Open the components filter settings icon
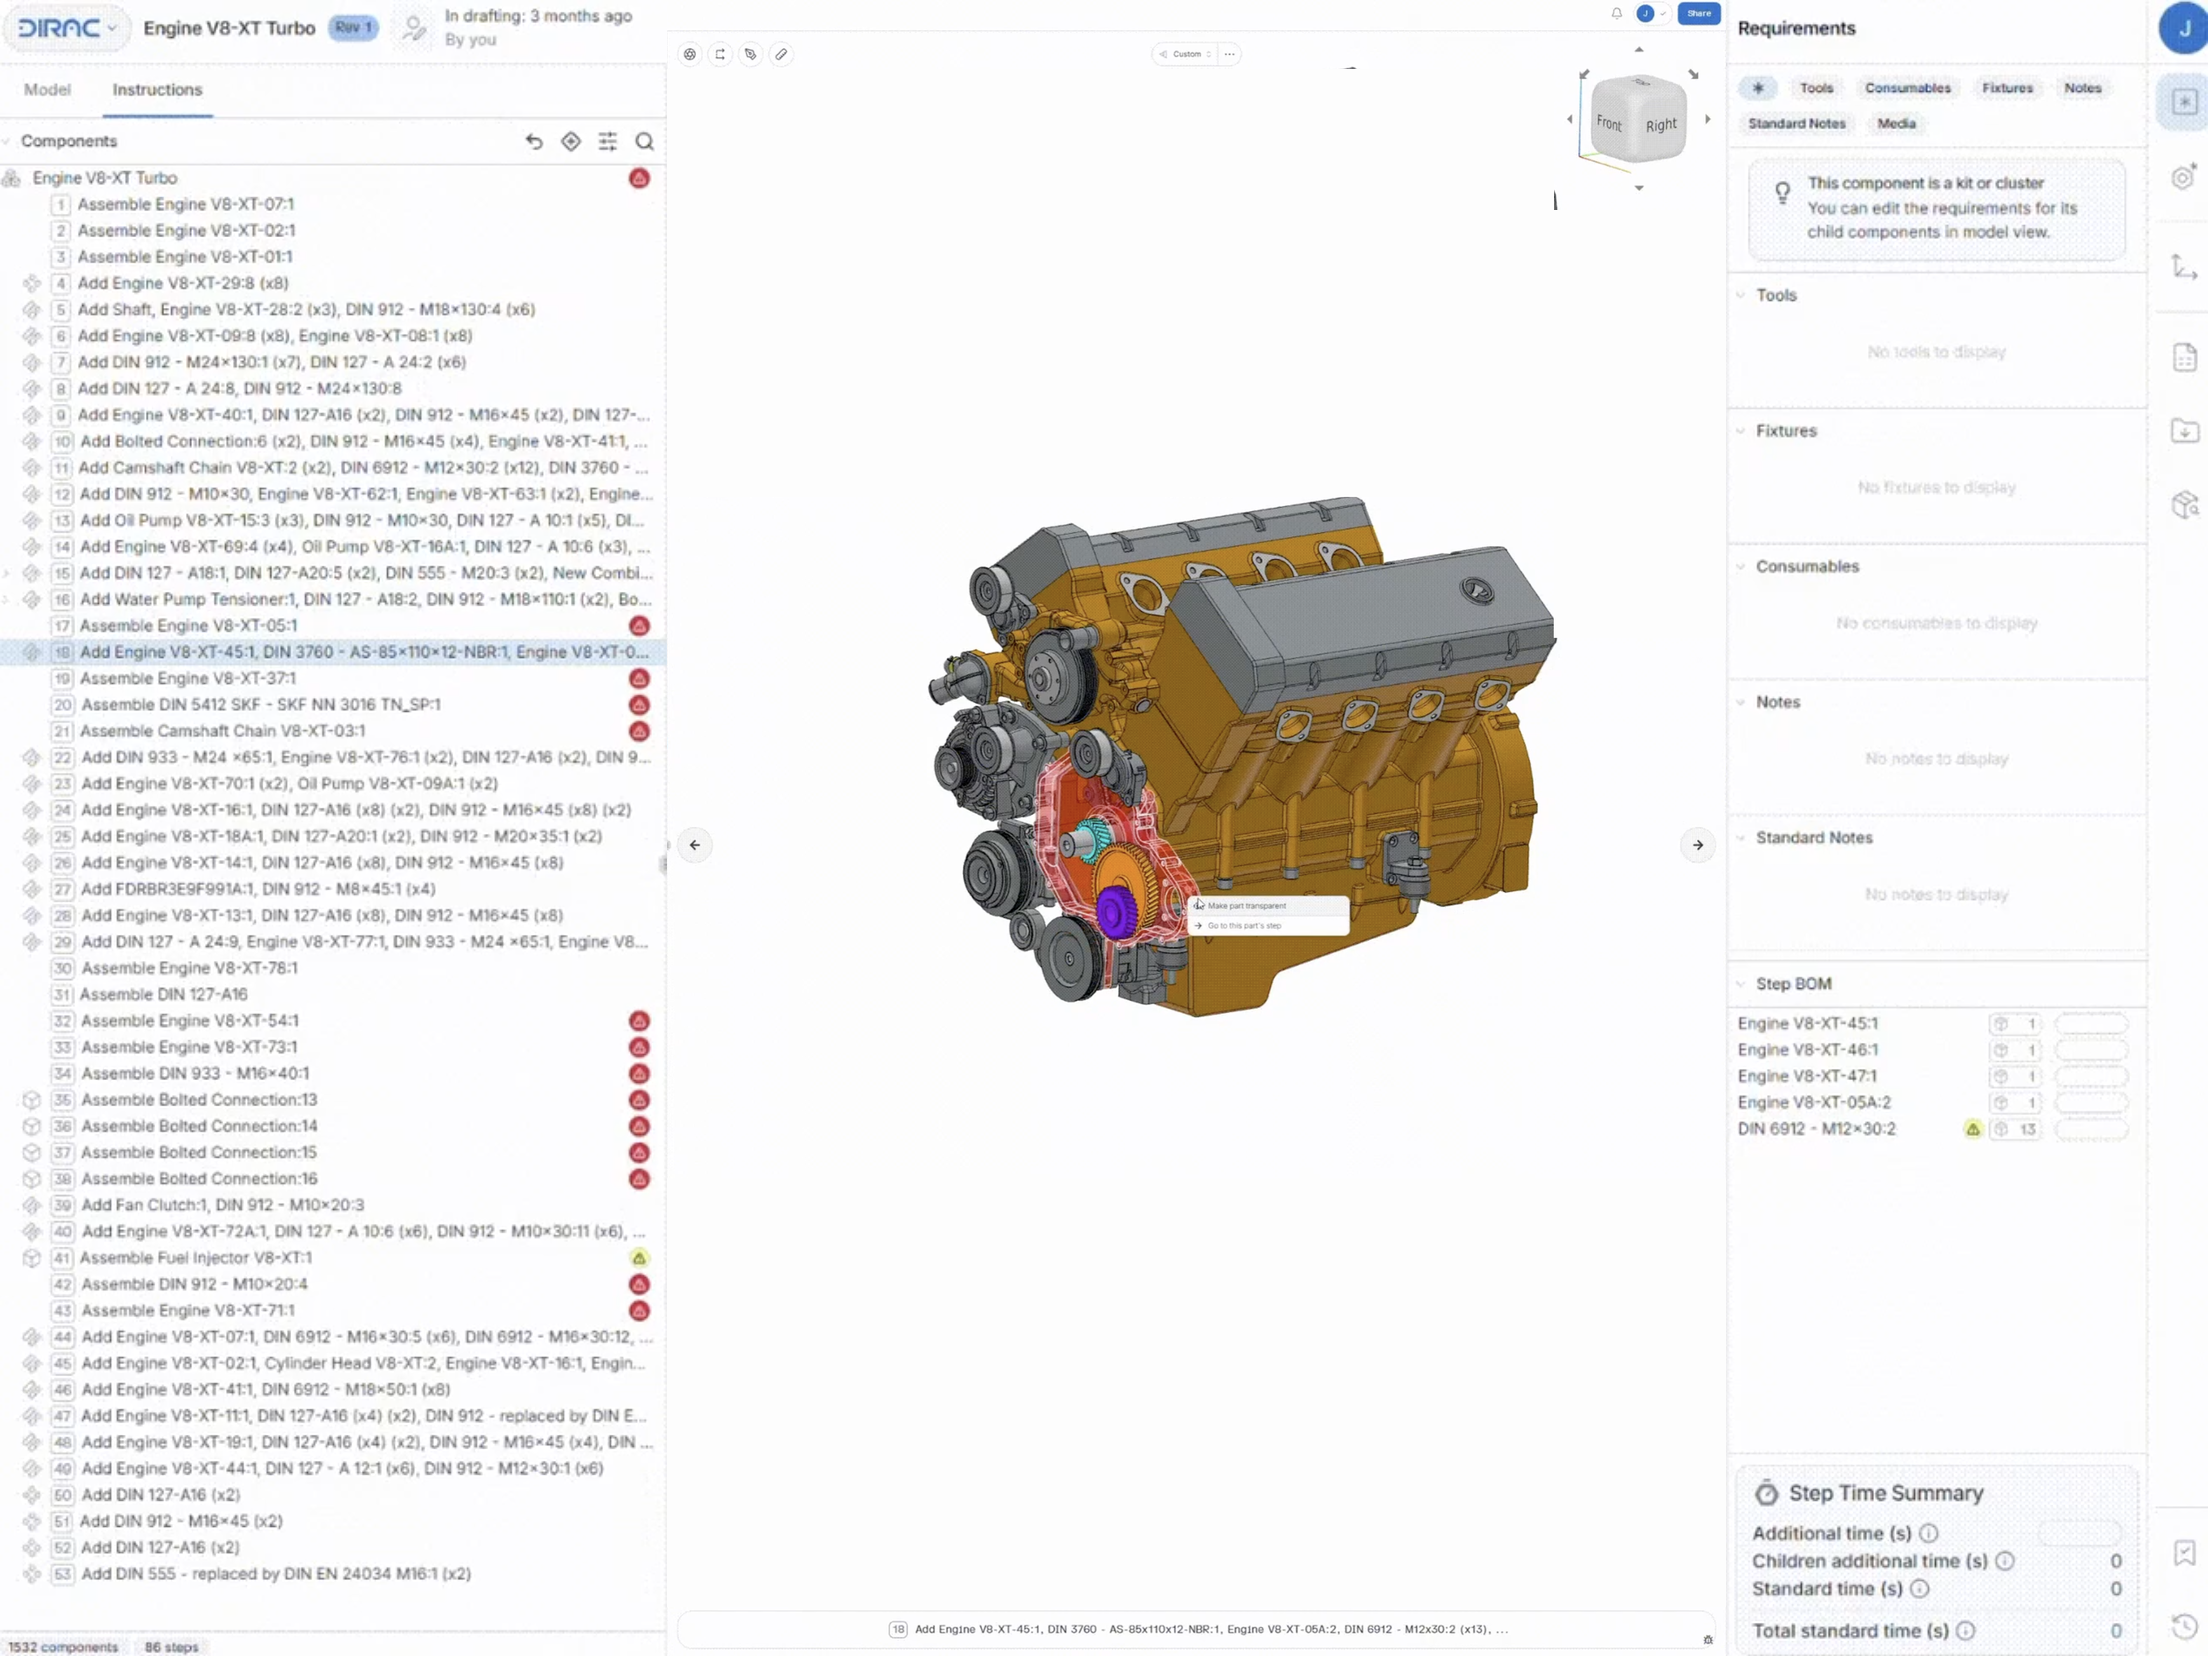This screenshot has height=1656, width=2208. tap(608, 142)
